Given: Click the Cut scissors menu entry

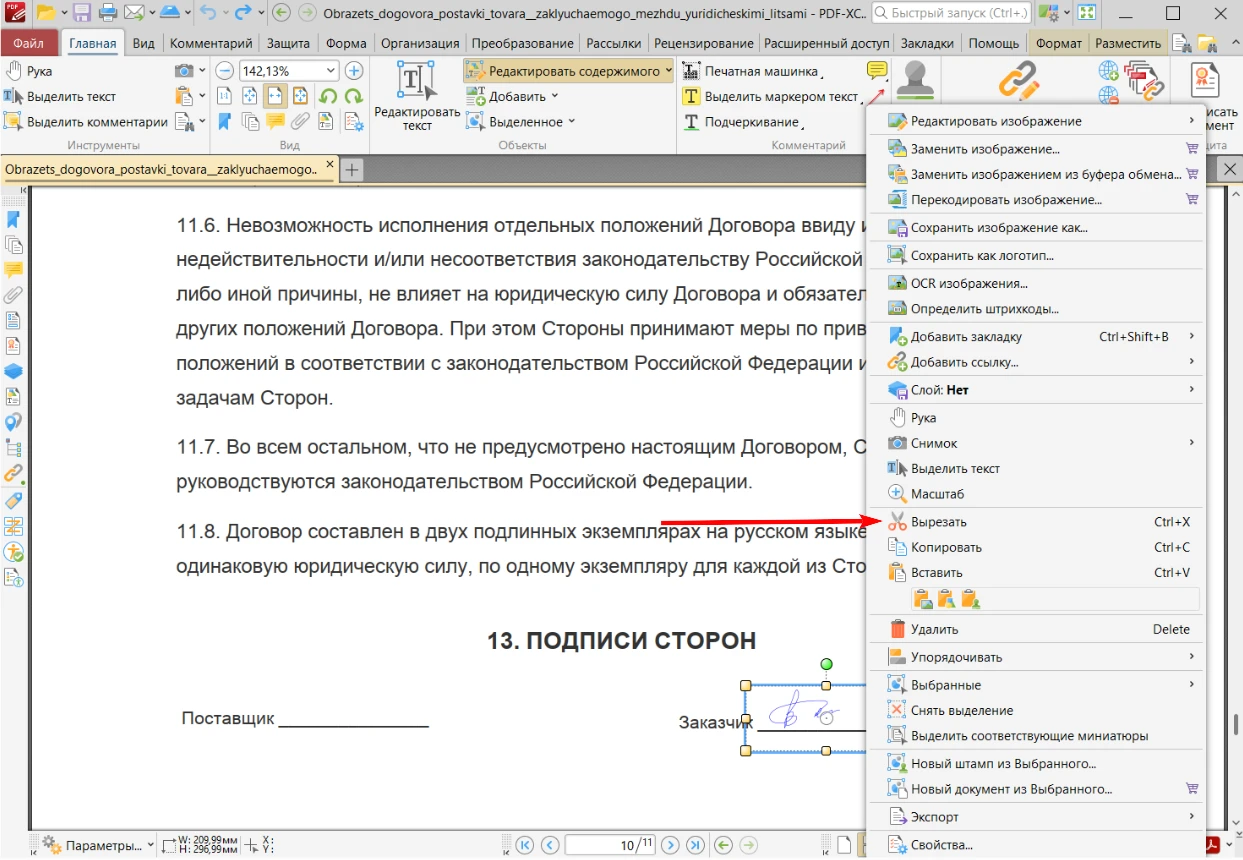Looking at the screenshot, I should 938,522.
